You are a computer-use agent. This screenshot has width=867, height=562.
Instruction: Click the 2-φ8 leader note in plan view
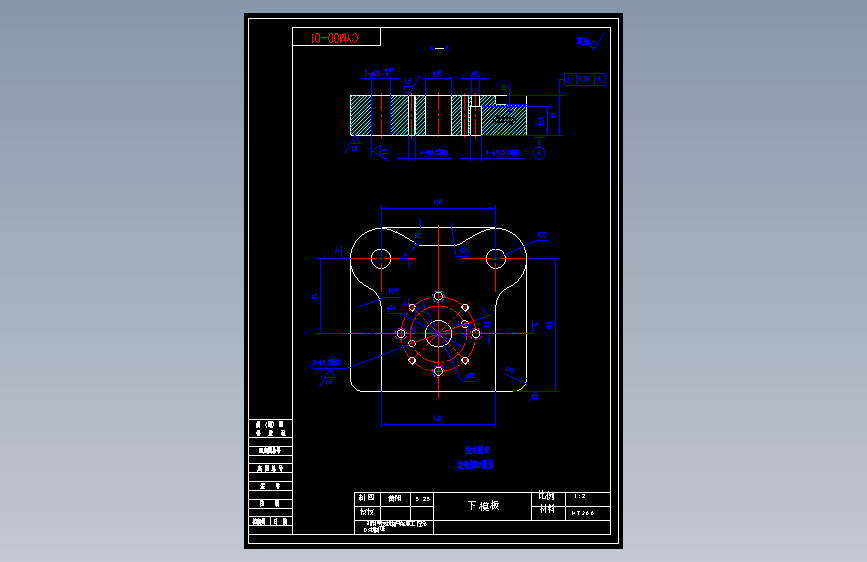(327, 363)
